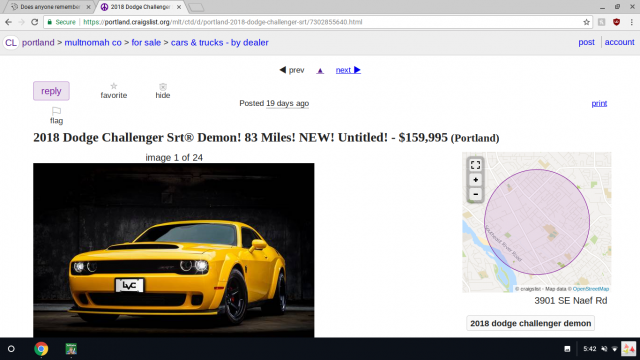Open the account link
640x360 pixels.
click(x=620, y=42)
